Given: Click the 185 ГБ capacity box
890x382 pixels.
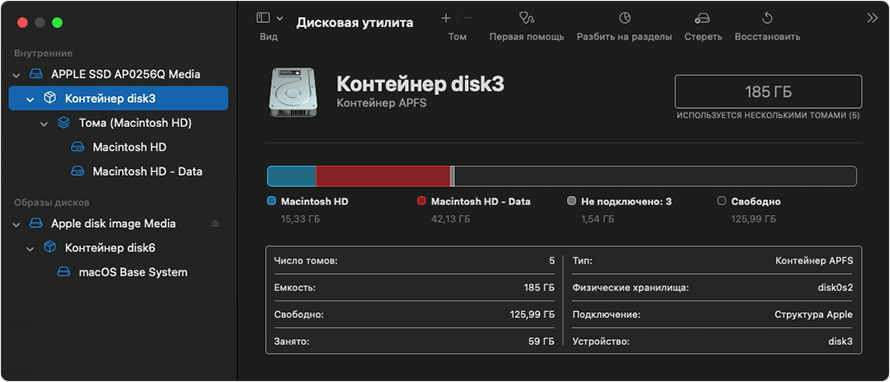Looking at the screenshot, I should click(x=768, y=91).
